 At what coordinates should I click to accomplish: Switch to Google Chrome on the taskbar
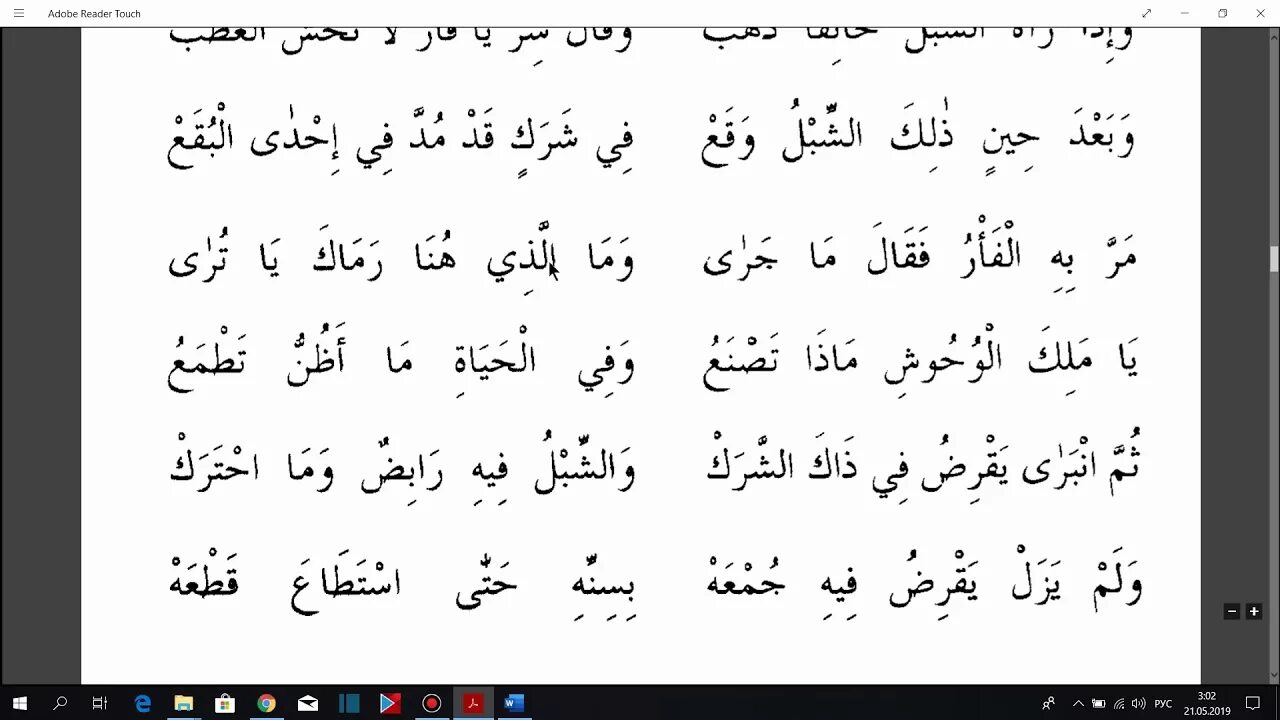pyautogui.click(x=266, y=703)
